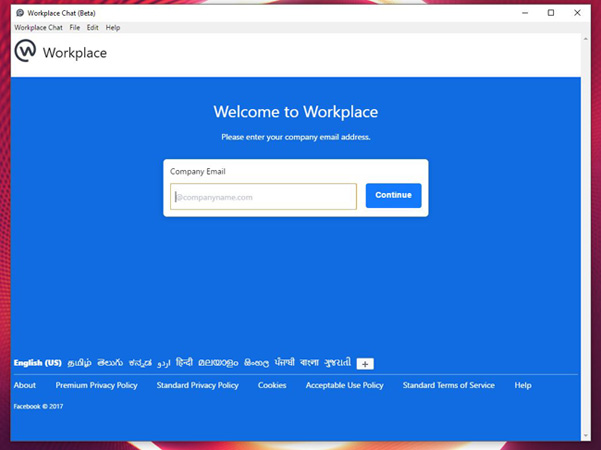Close the Workplace Chat window
Screen dimensions: 601x450
pyautogui.click(x=577, y=13)
